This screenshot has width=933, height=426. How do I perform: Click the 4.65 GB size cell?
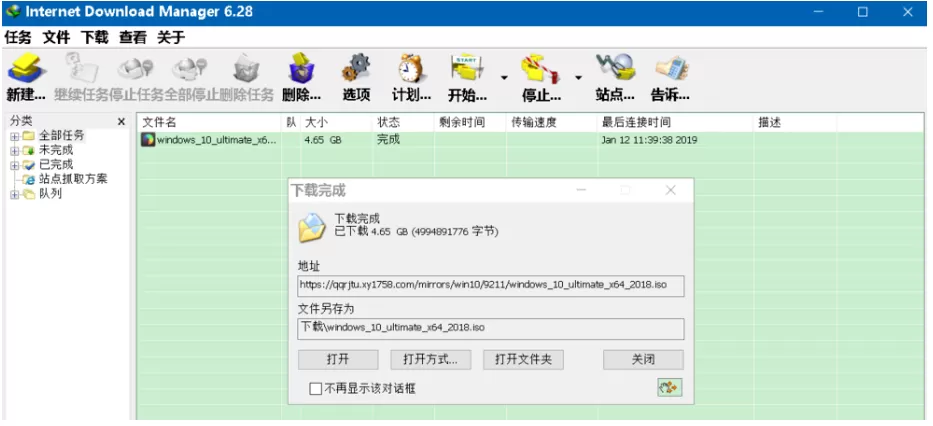(323, 140)
